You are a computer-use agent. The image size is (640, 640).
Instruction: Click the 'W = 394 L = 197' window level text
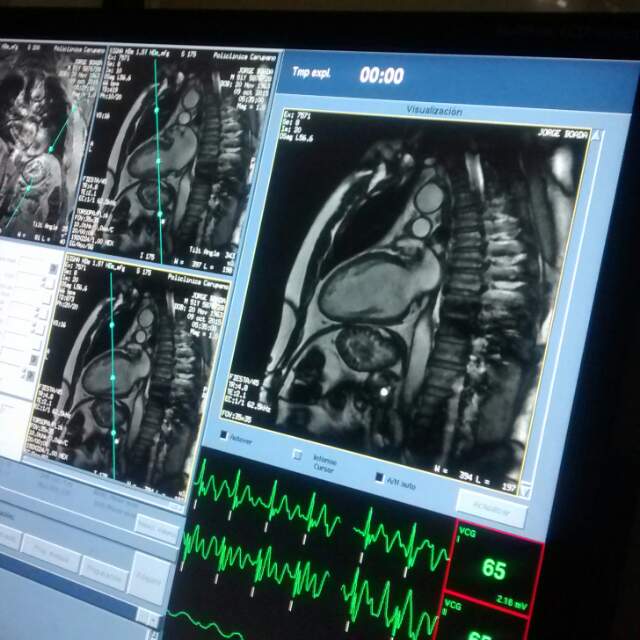476,477
